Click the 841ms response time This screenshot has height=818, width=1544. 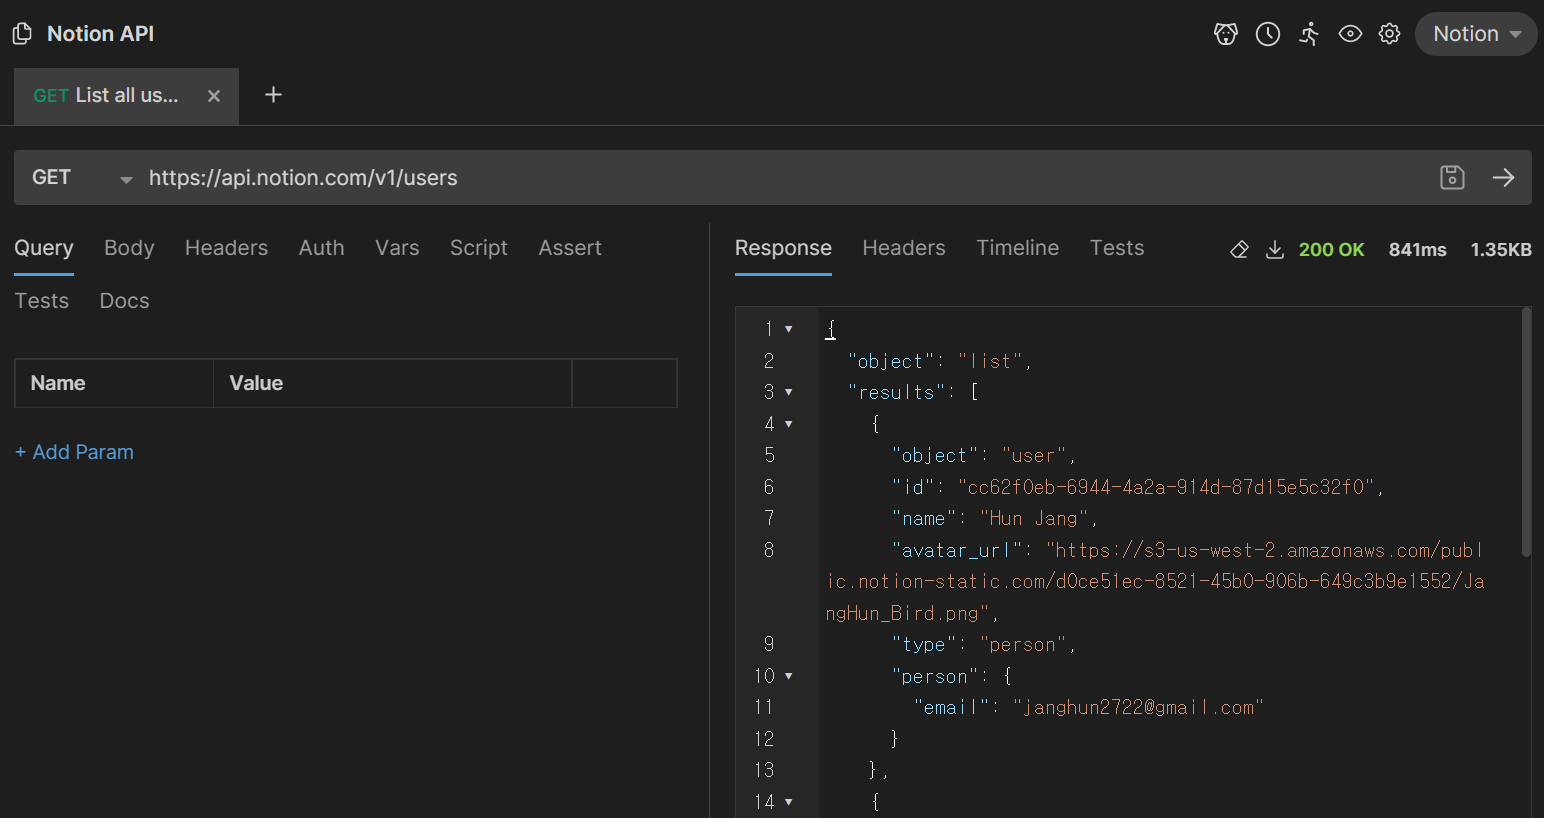pyautogui.click(x=1417, y=250)
